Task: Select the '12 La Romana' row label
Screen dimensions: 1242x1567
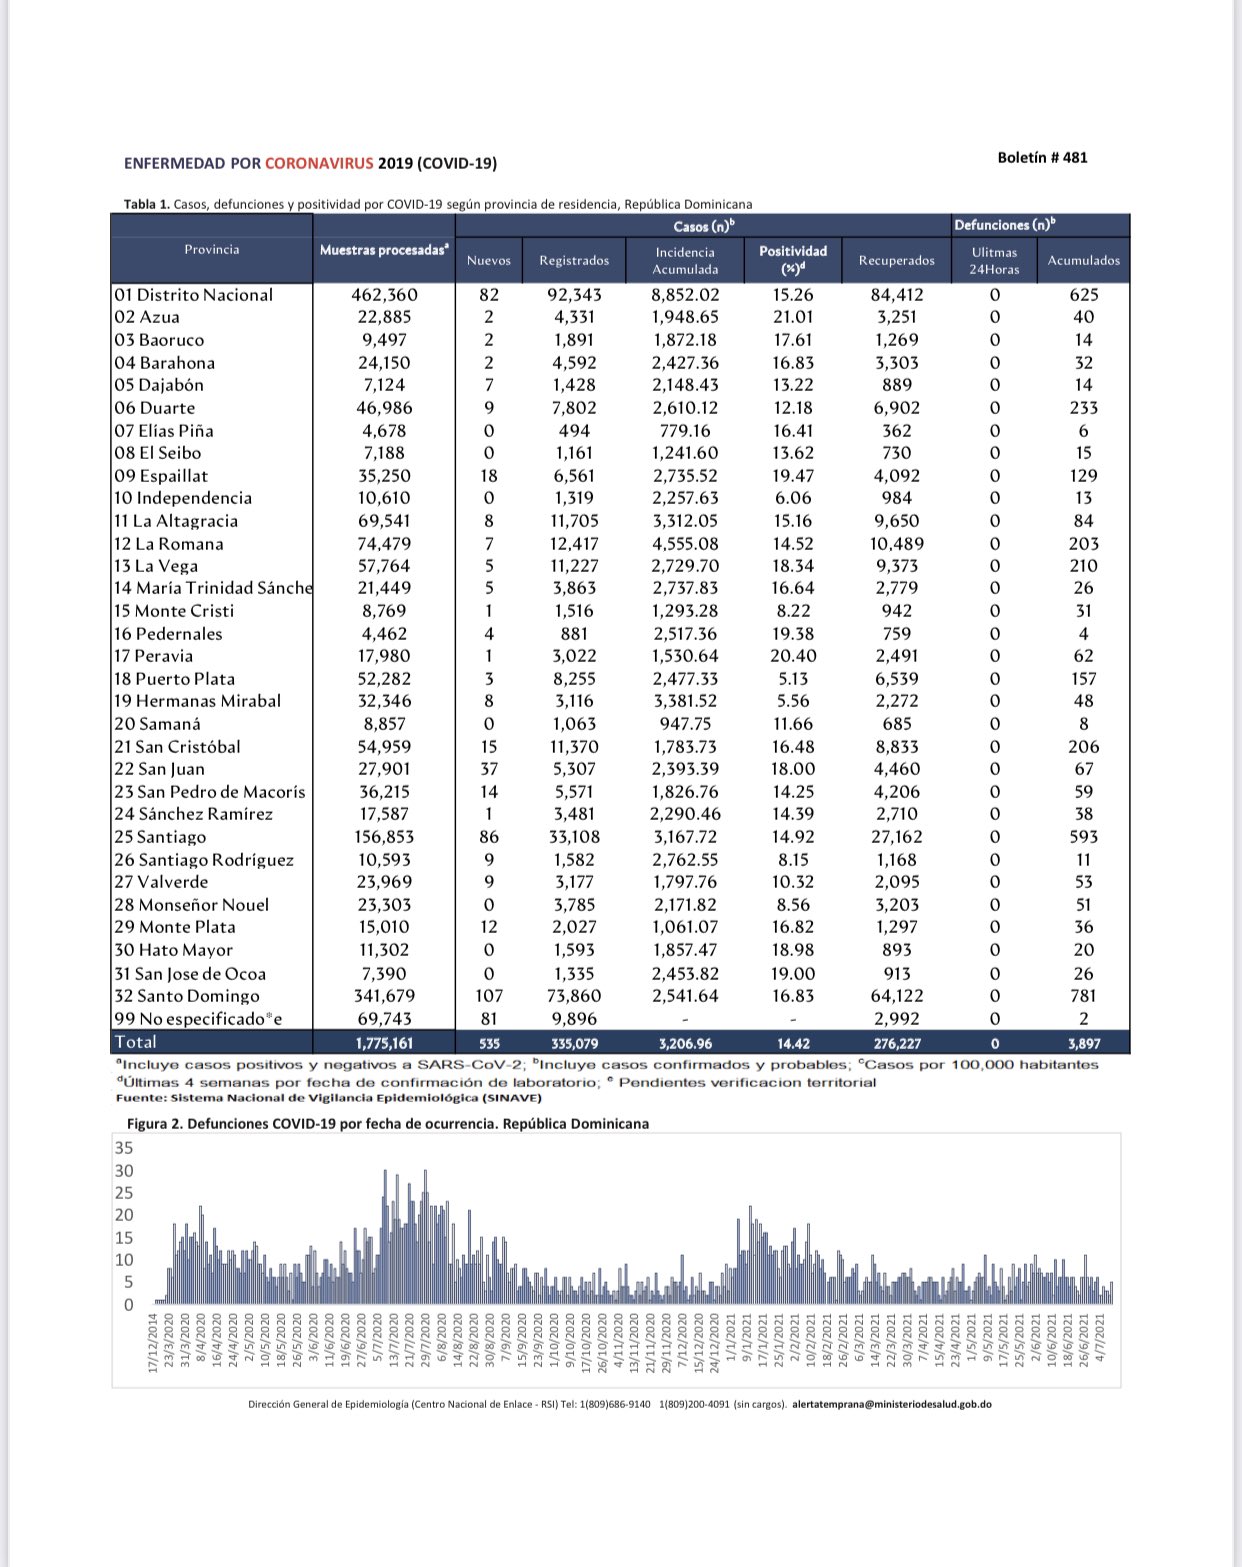Action: click(168, 544)
